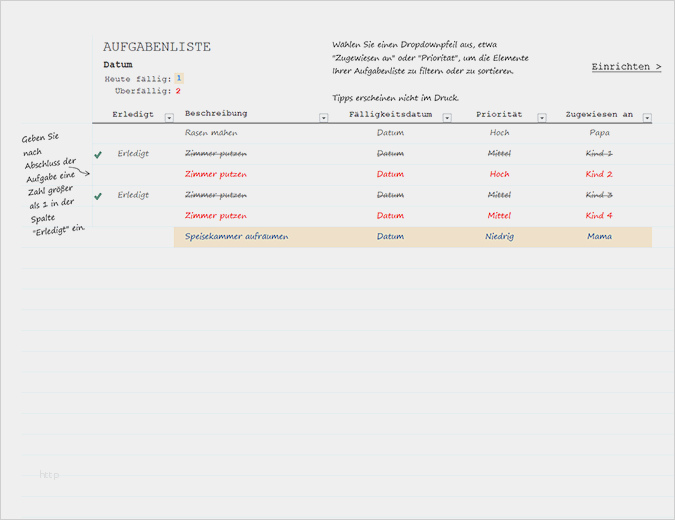675x520 pixels.
Task: Select the AUFGABENLISTE title
Action: tap(157, 47)
